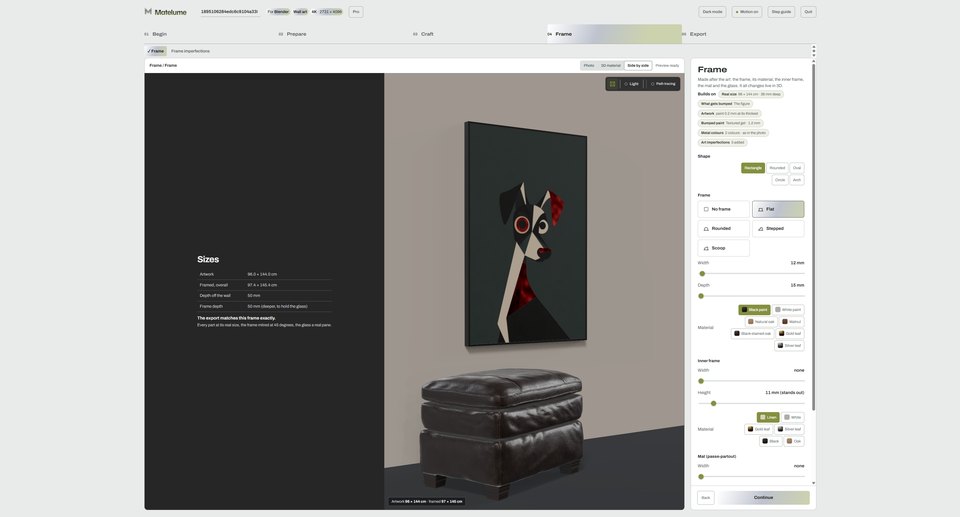The image size is (960, 517).
Task: Click the Artwork paint thickness chip
Action: click(729, 113)
